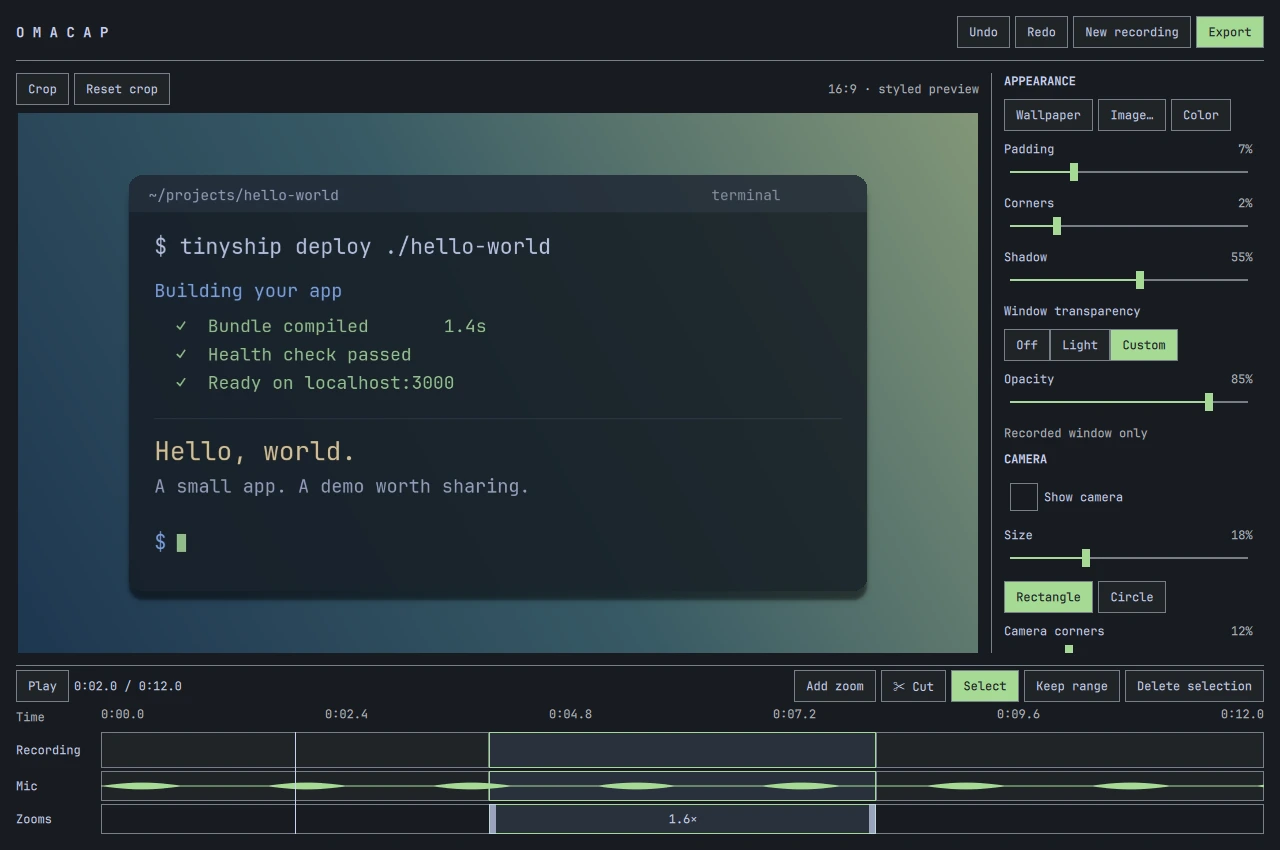The width and height of the screenshot is (1280, 850).
Task: Choose Color background option
Action: click(1201, 115)
